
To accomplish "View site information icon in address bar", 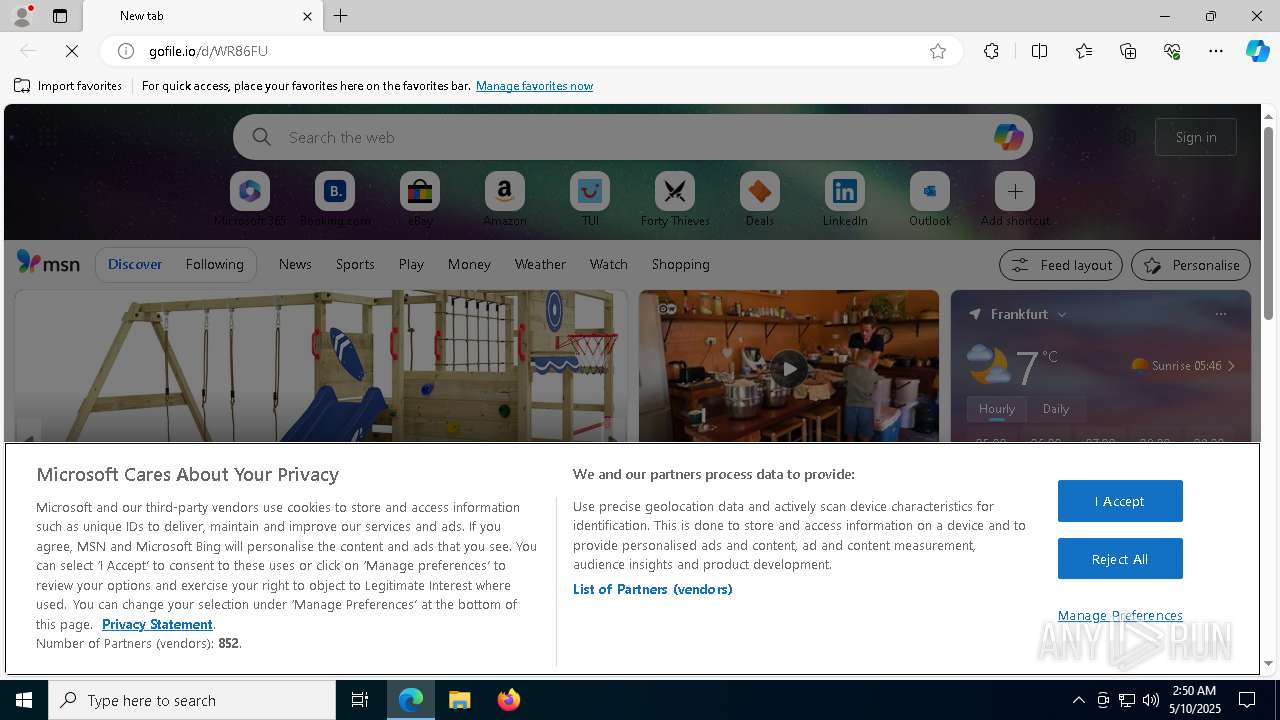I will [126, 51].
